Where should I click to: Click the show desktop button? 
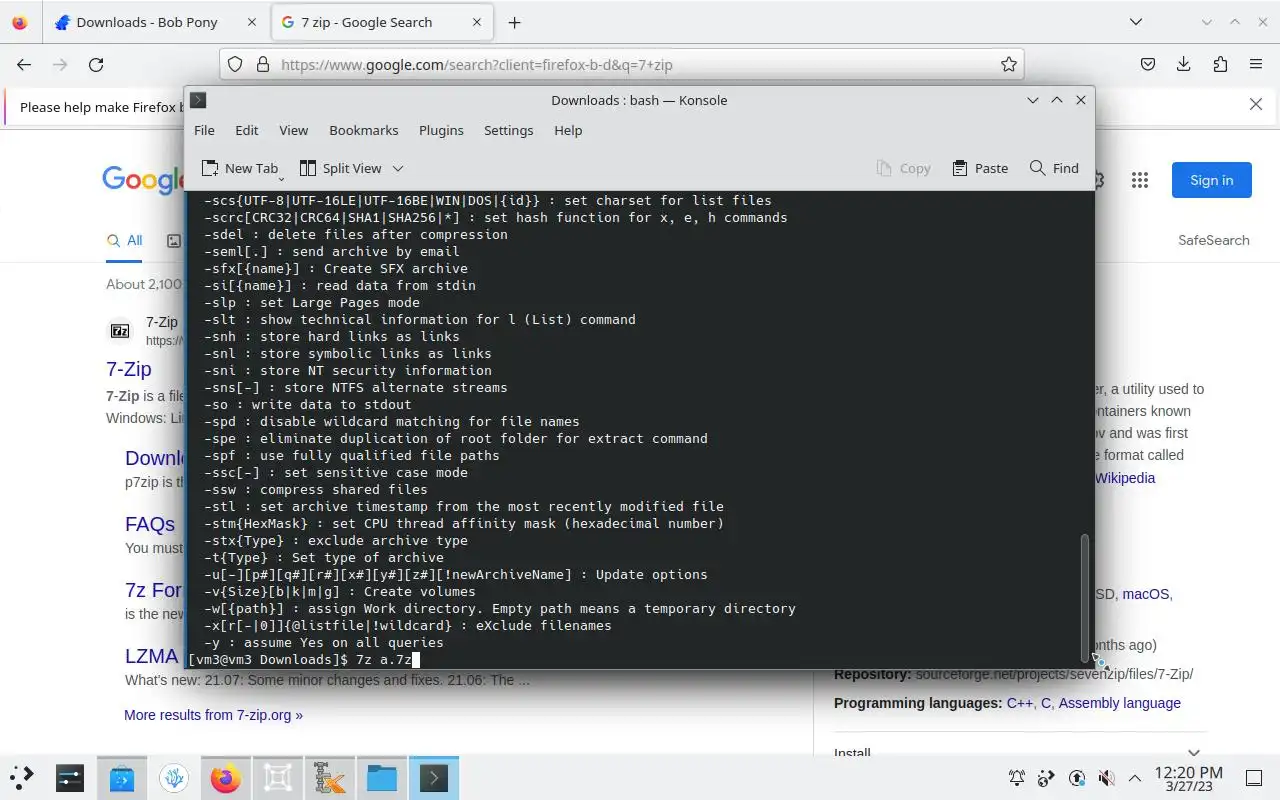(1254, 778)
